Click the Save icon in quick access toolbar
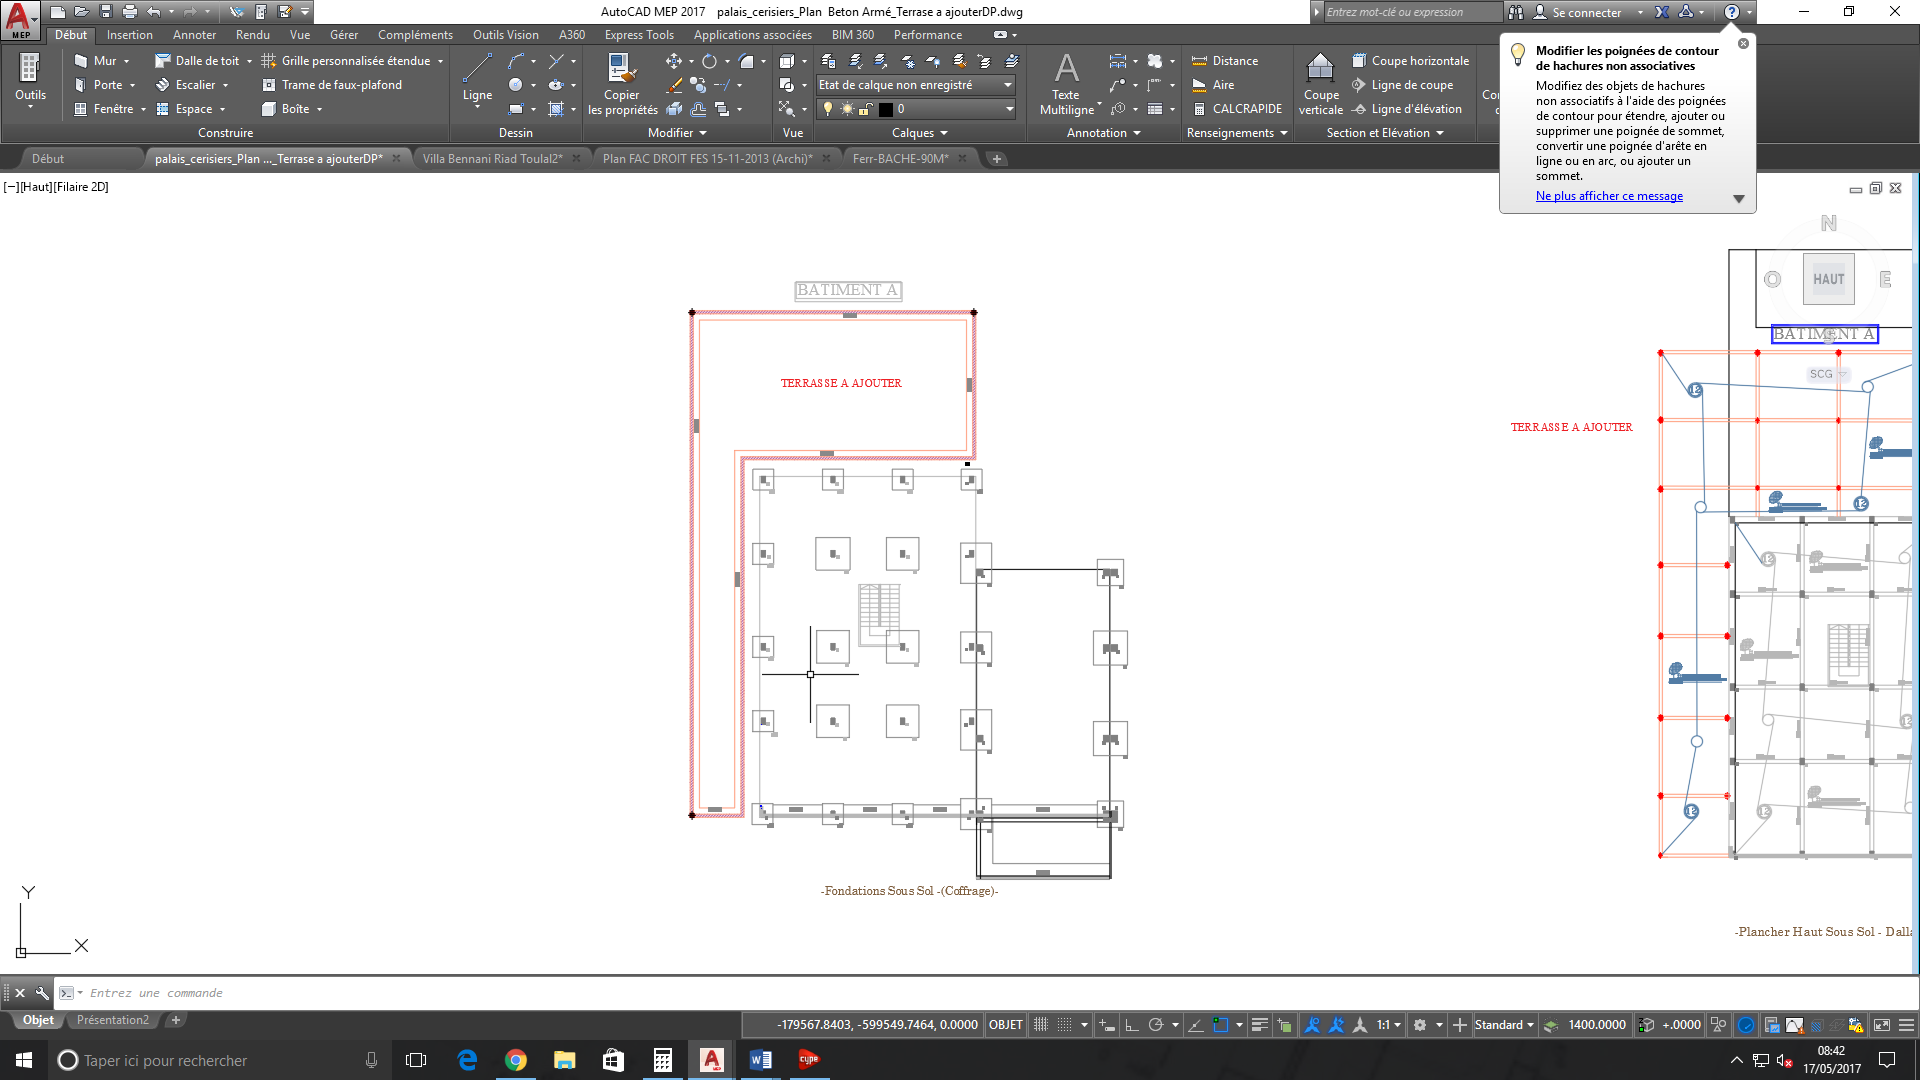 tap(105, 12)
